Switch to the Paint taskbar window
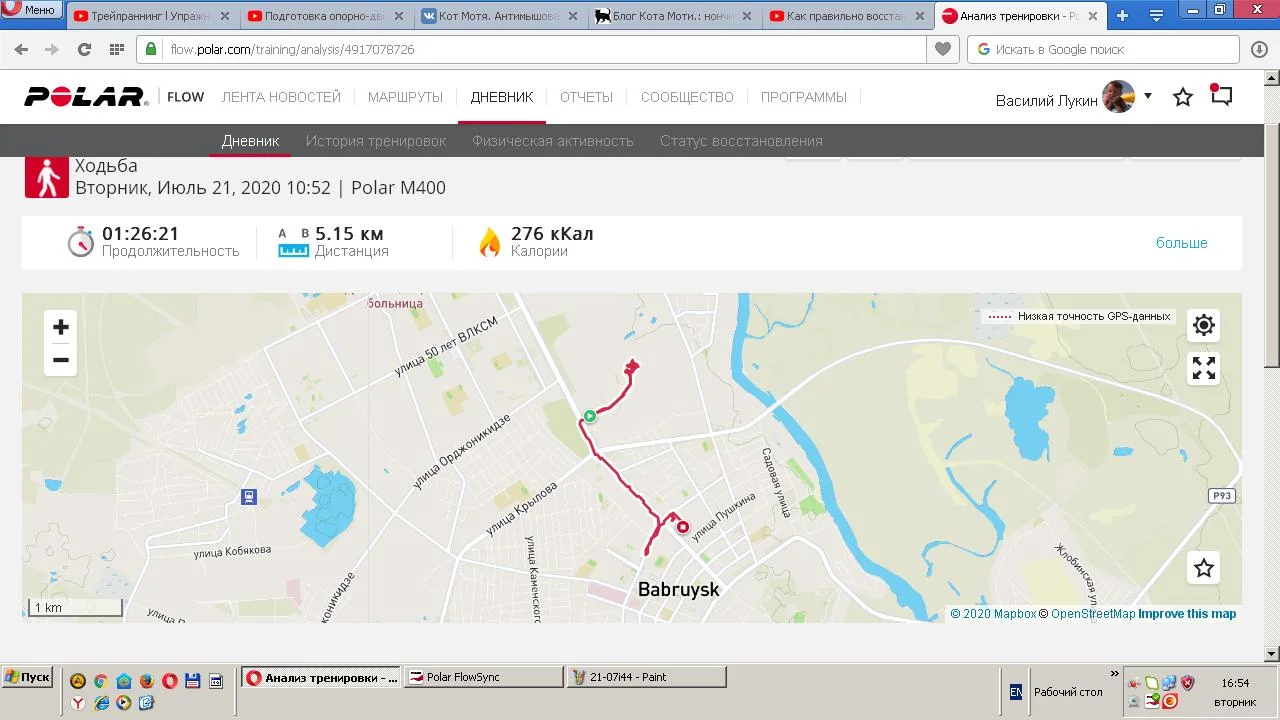 [646, 677]
